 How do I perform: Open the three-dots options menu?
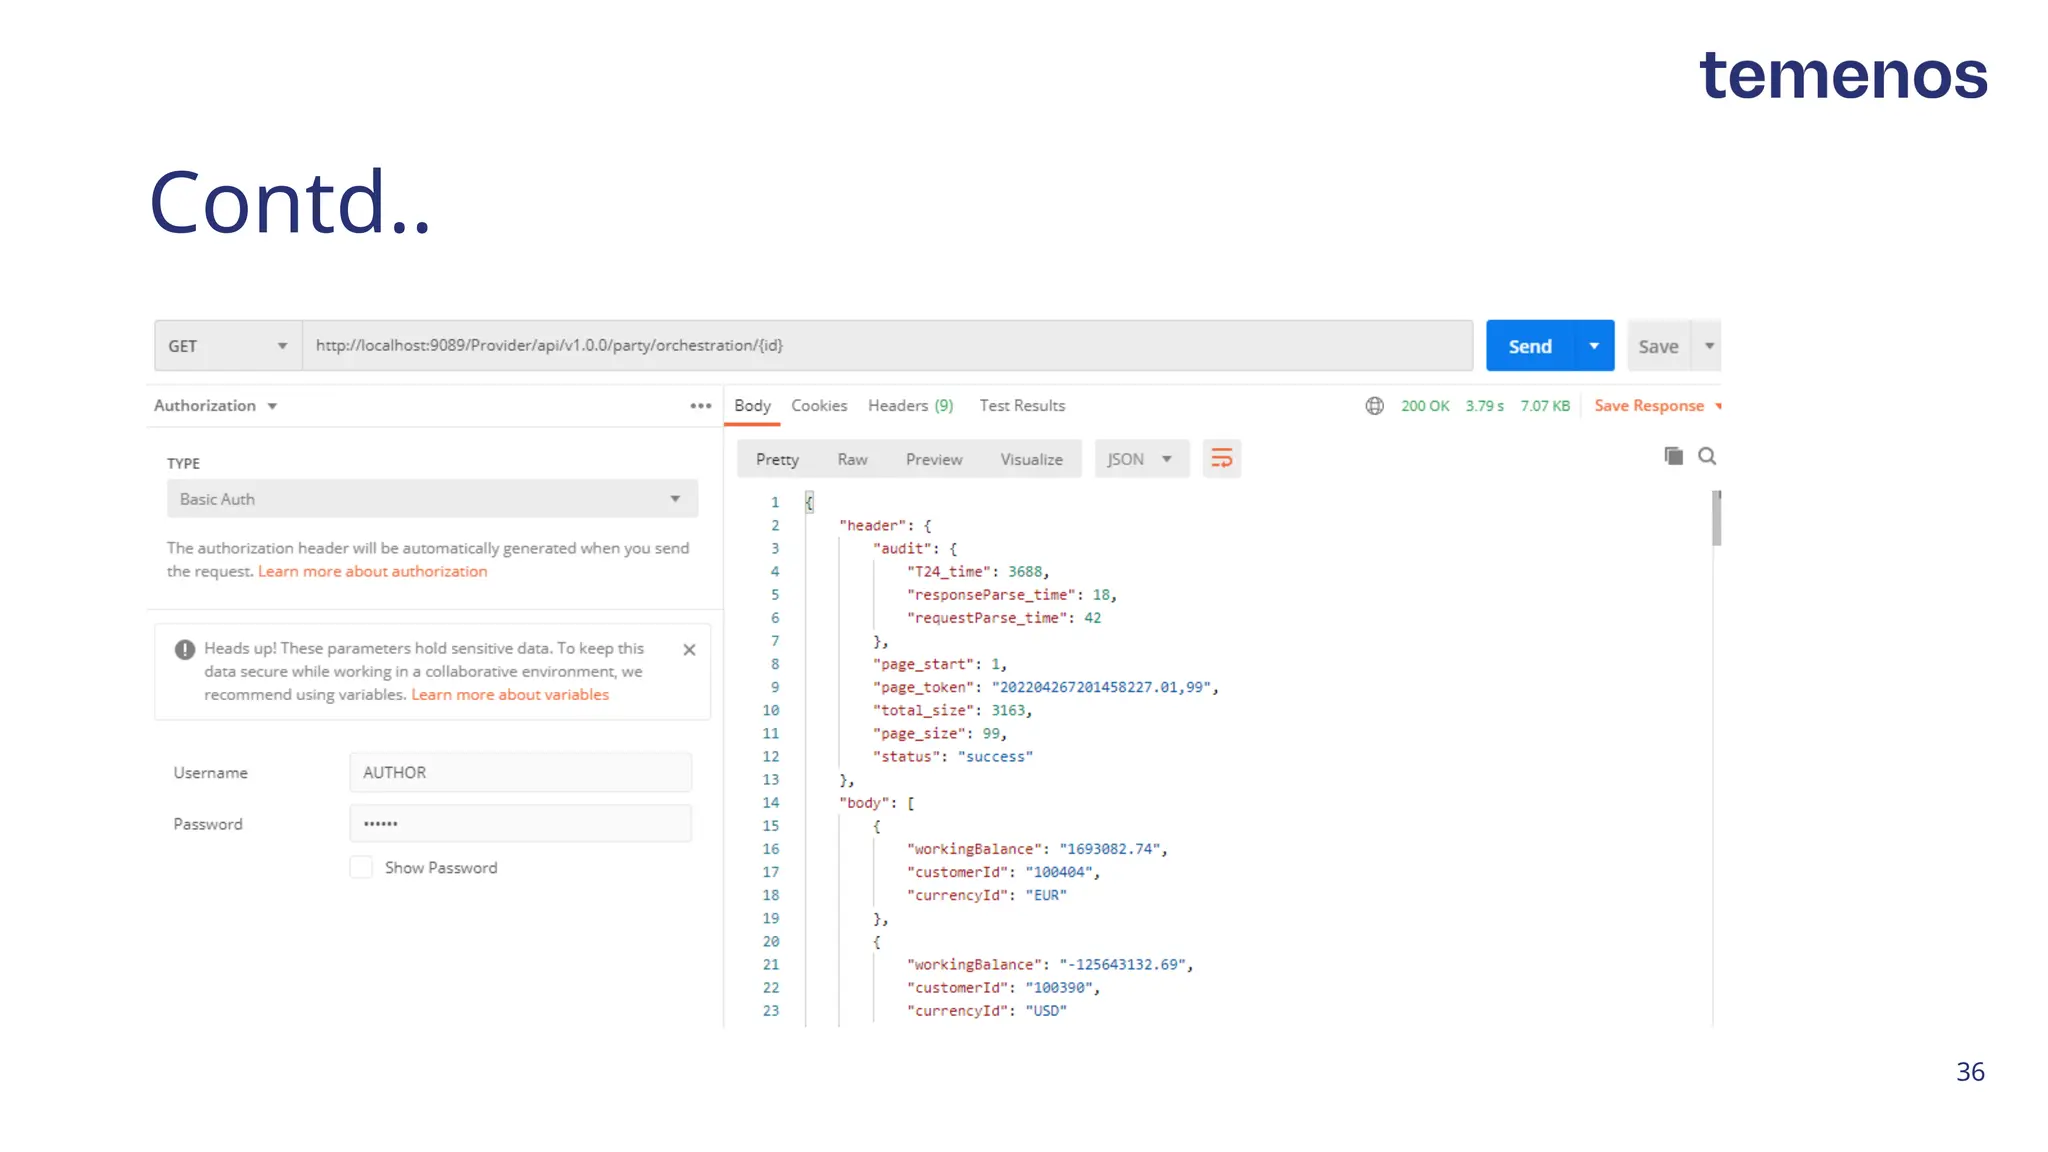[700, 406]
